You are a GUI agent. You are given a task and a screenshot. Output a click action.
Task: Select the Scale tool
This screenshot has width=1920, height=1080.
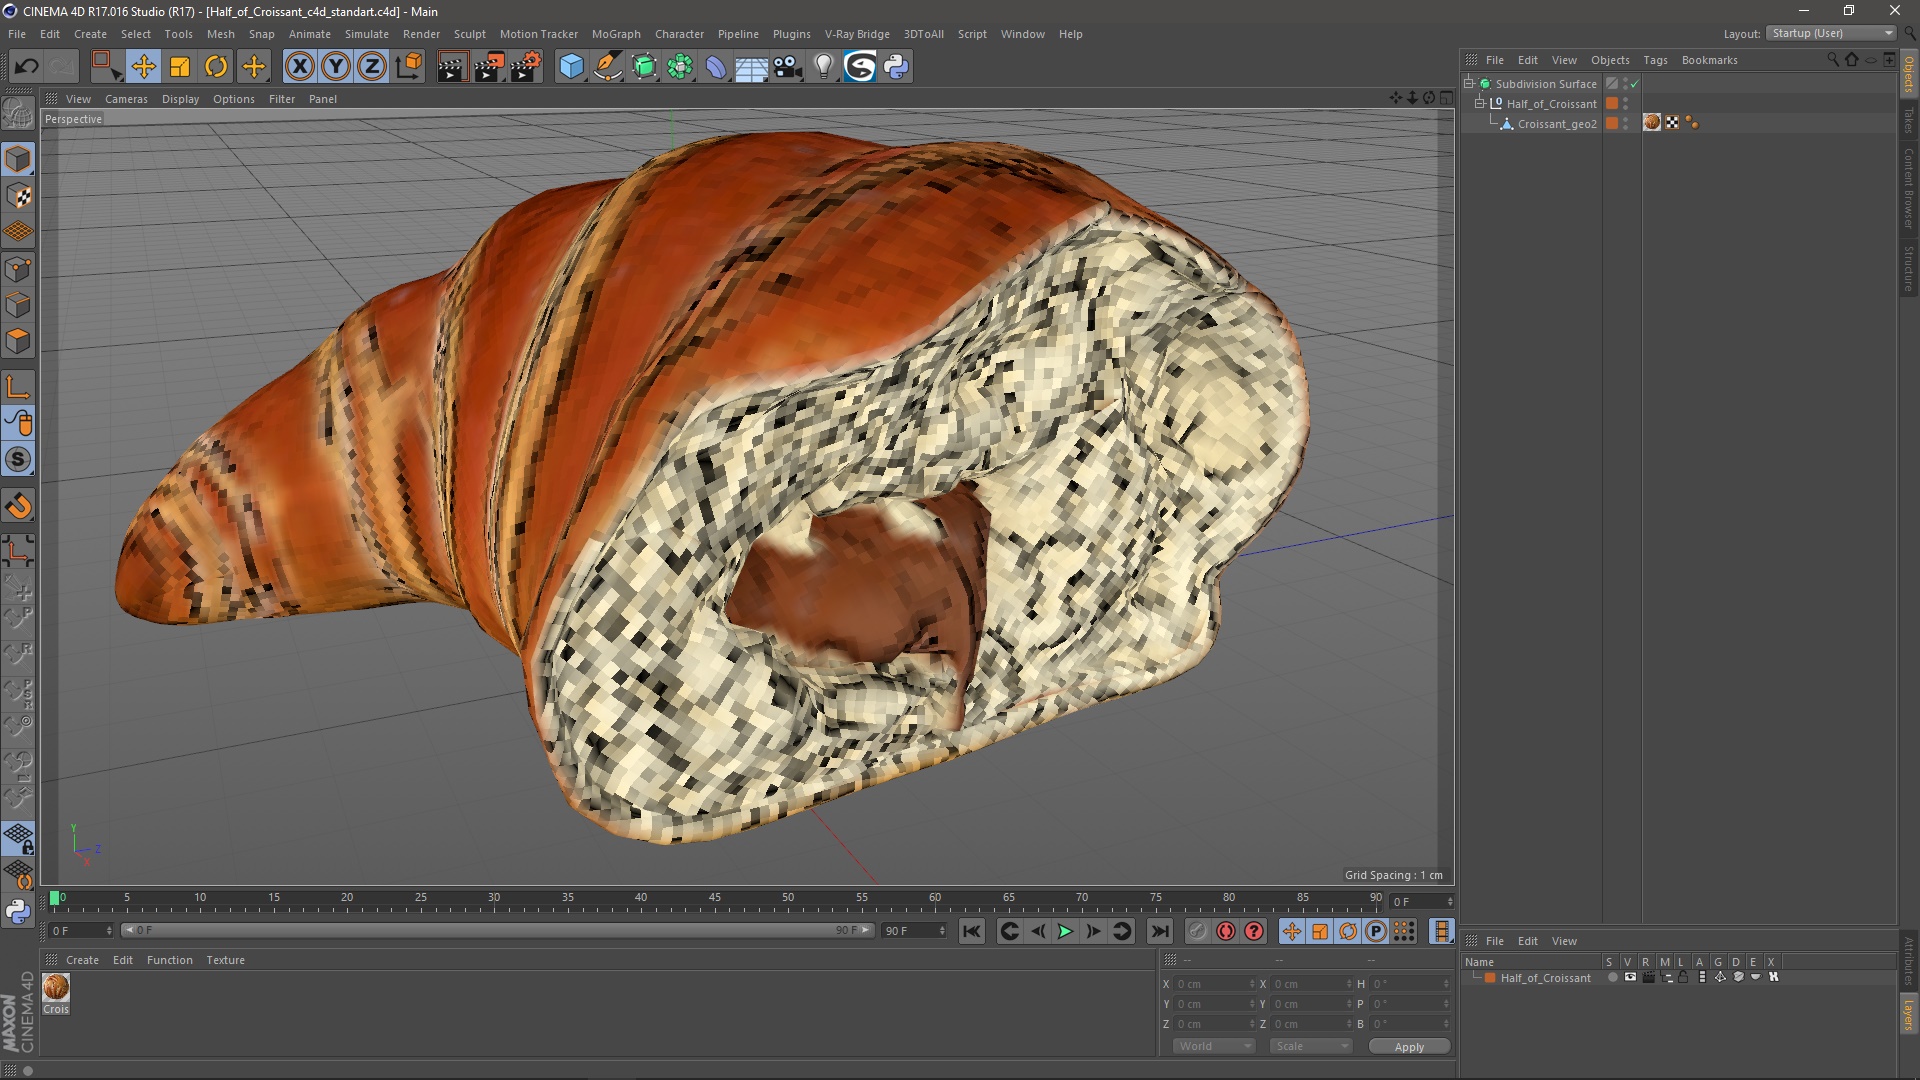pos(180,67)
